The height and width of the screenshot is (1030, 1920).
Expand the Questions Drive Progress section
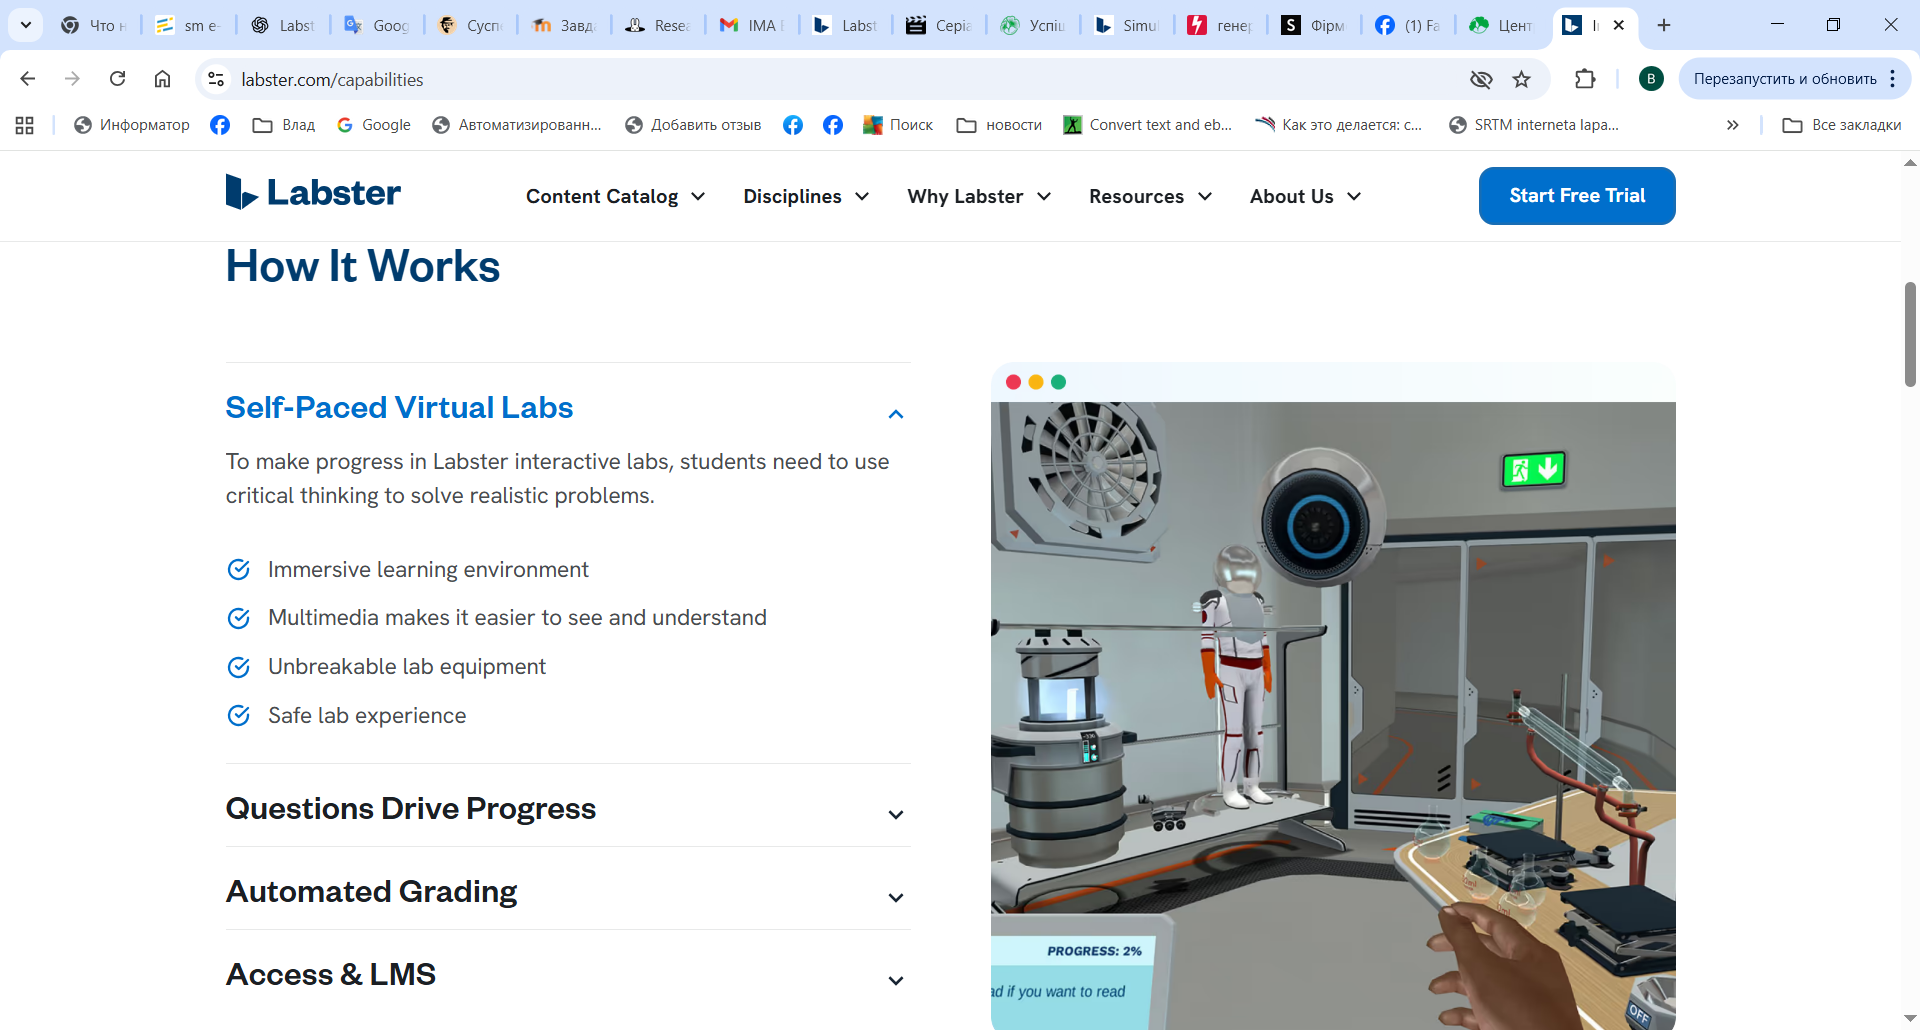[x=895, y=814]
